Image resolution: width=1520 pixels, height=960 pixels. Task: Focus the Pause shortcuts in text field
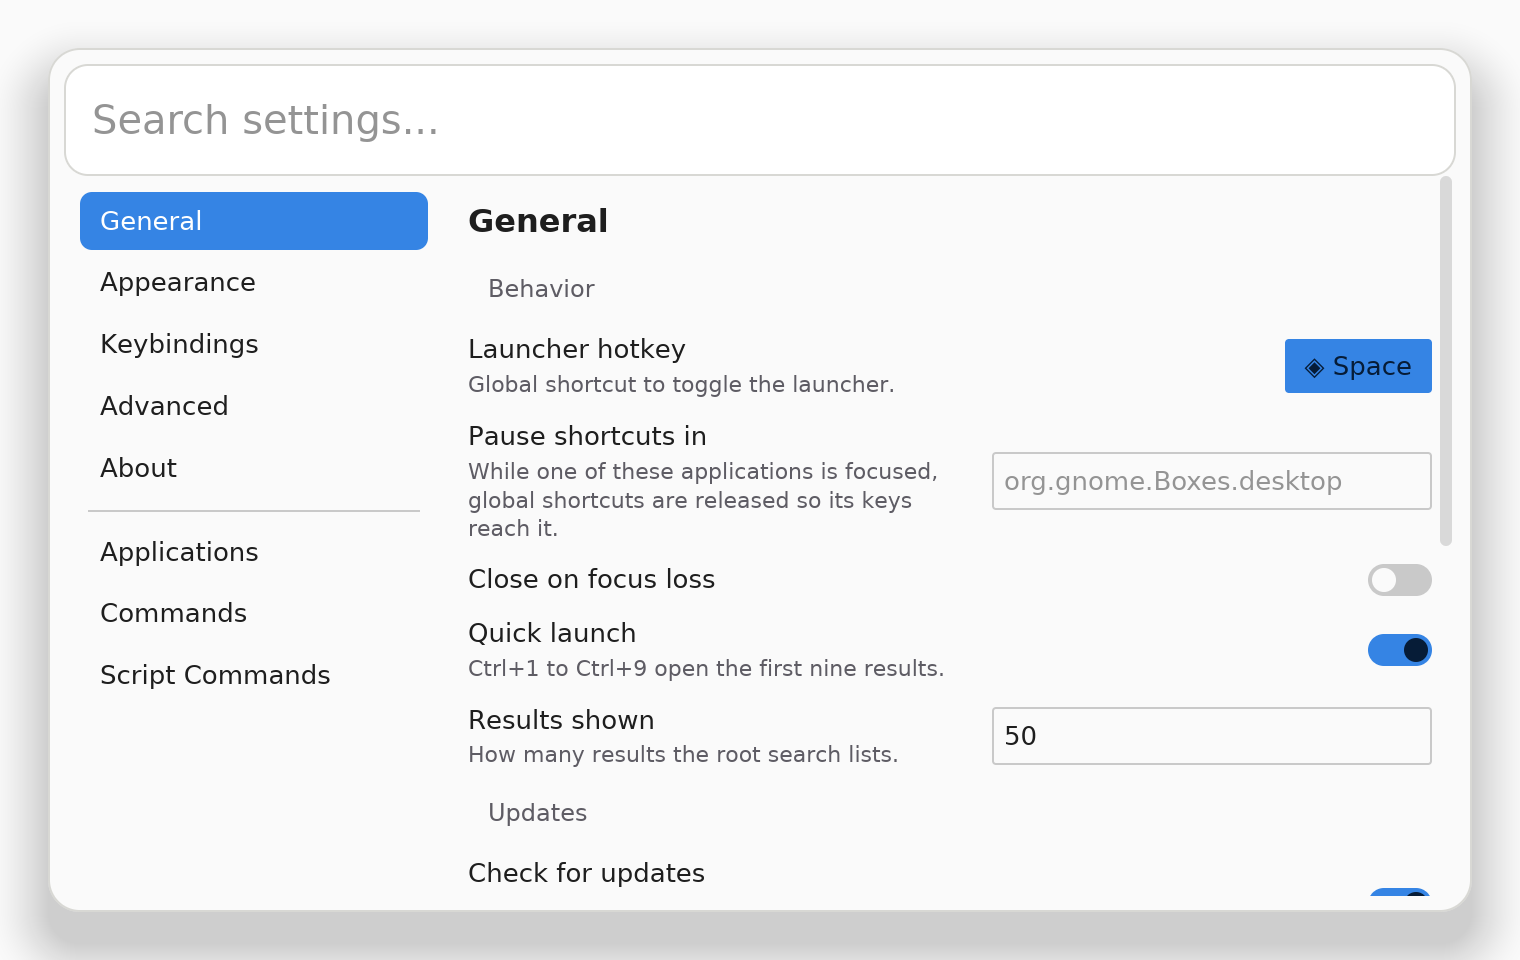click(1212, 481)
